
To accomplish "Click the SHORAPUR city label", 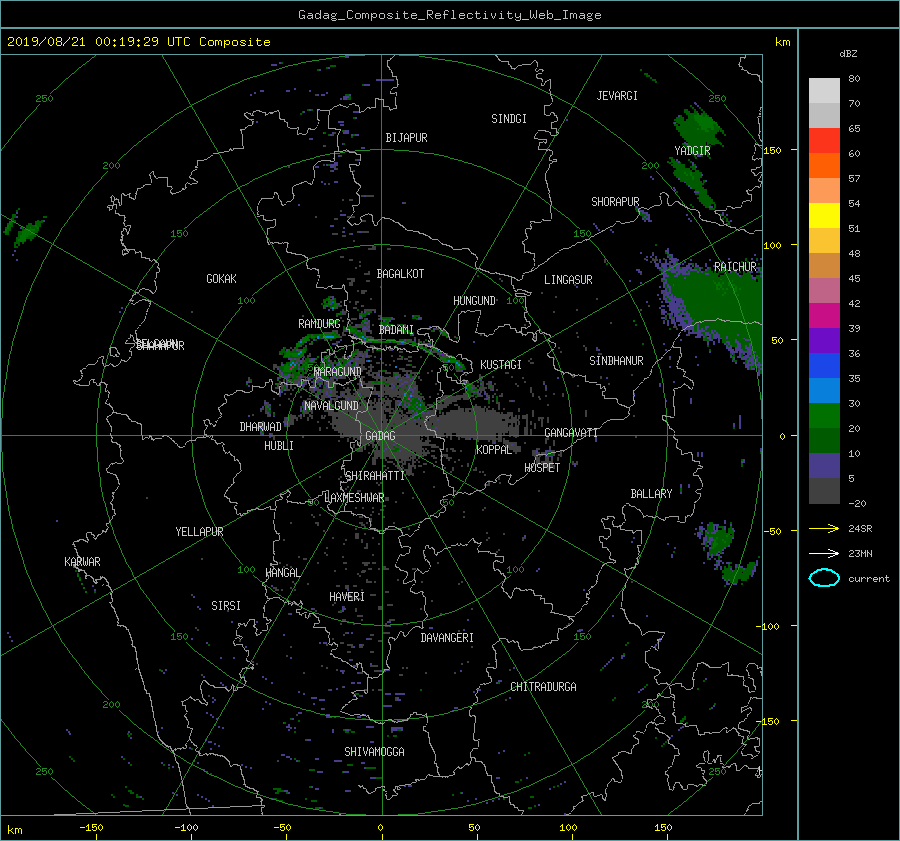I will tap(615, 202).
